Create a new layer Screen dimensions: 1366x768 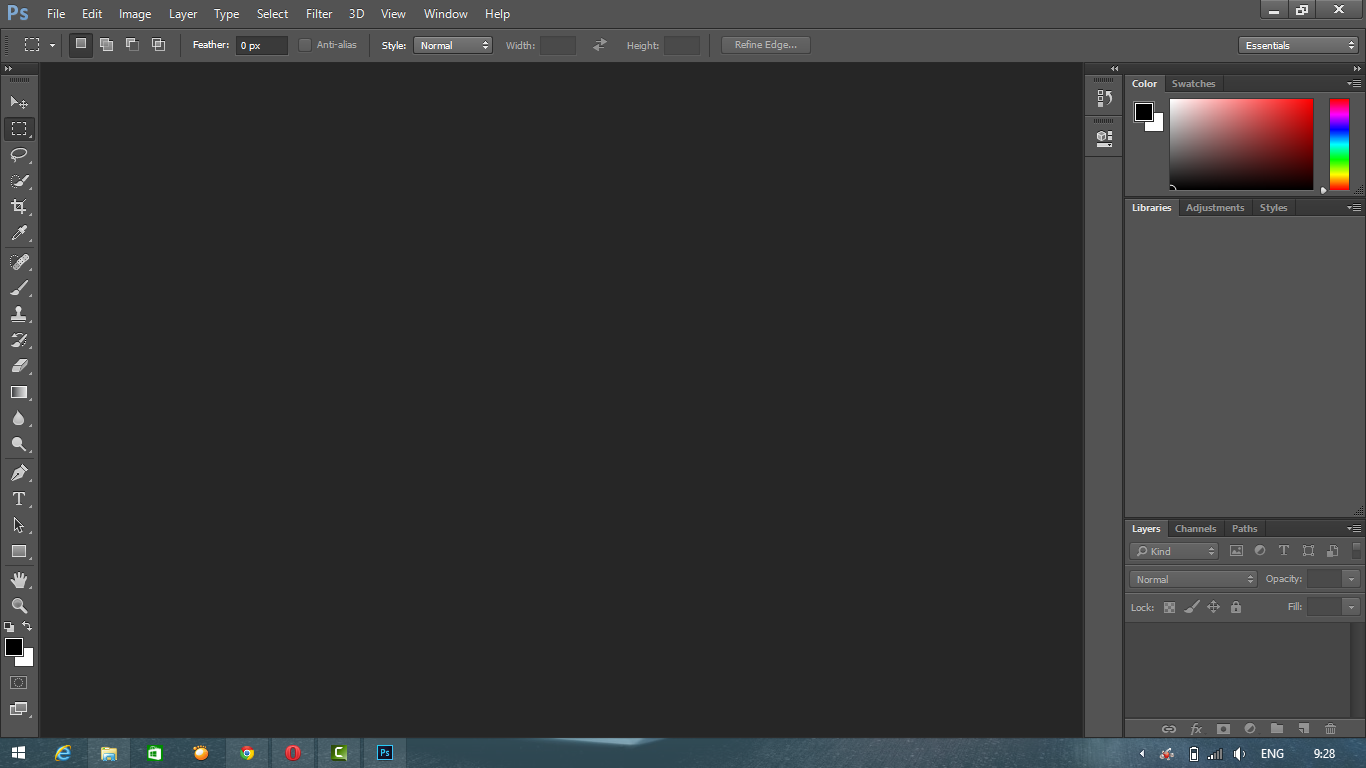(x=1303, y=729)
